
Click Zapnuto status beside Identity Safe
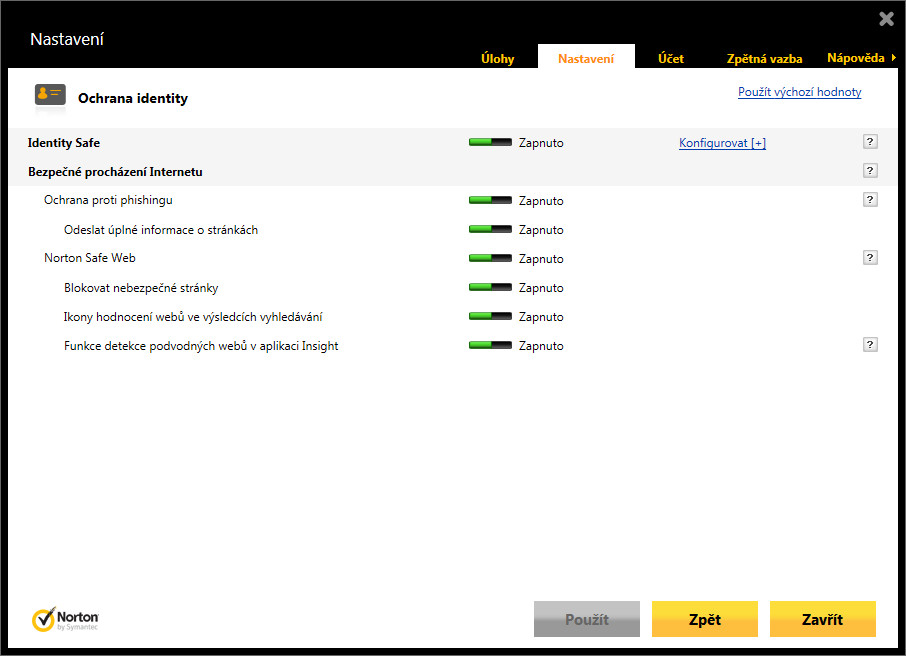pos(541,143)
